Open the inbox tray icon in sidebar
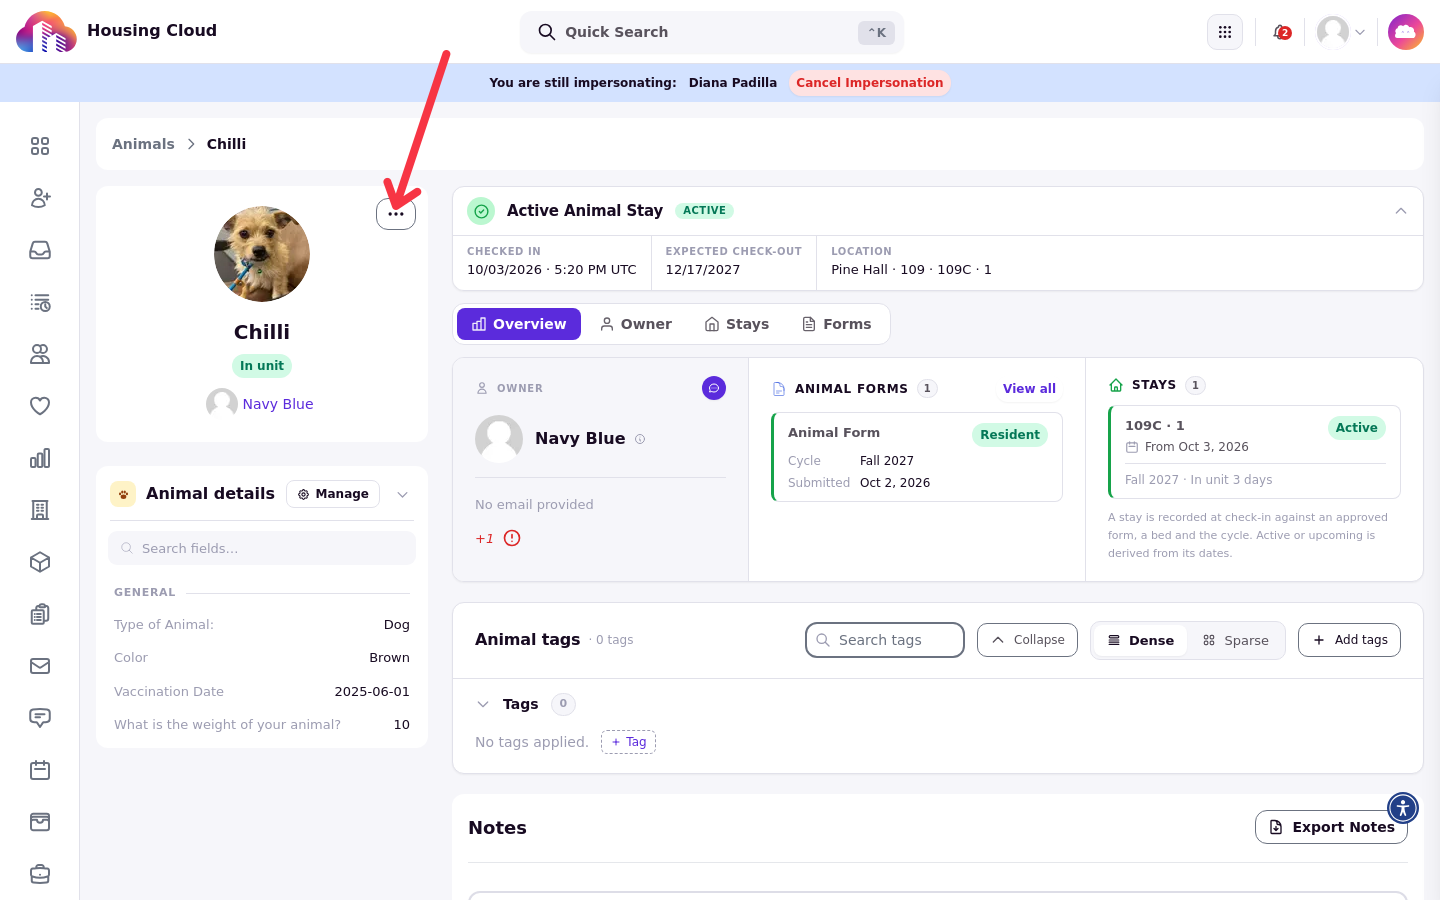 coord(40,250)
